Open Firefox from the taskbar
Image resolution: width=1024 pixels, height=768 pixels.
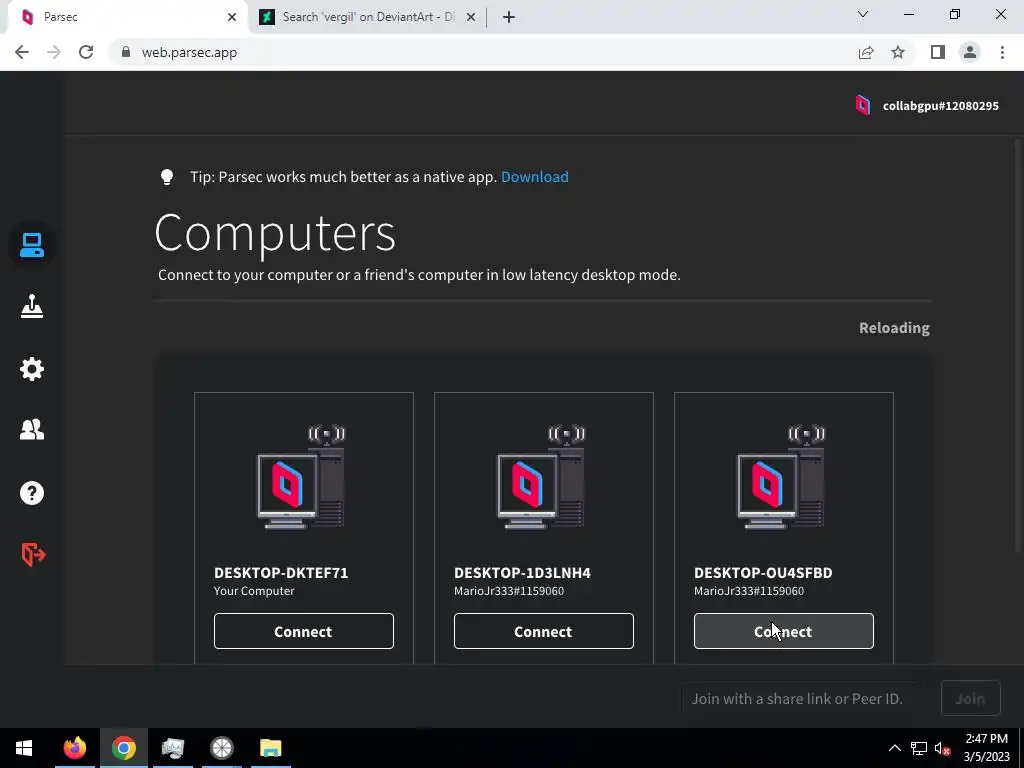pos(74,748)
